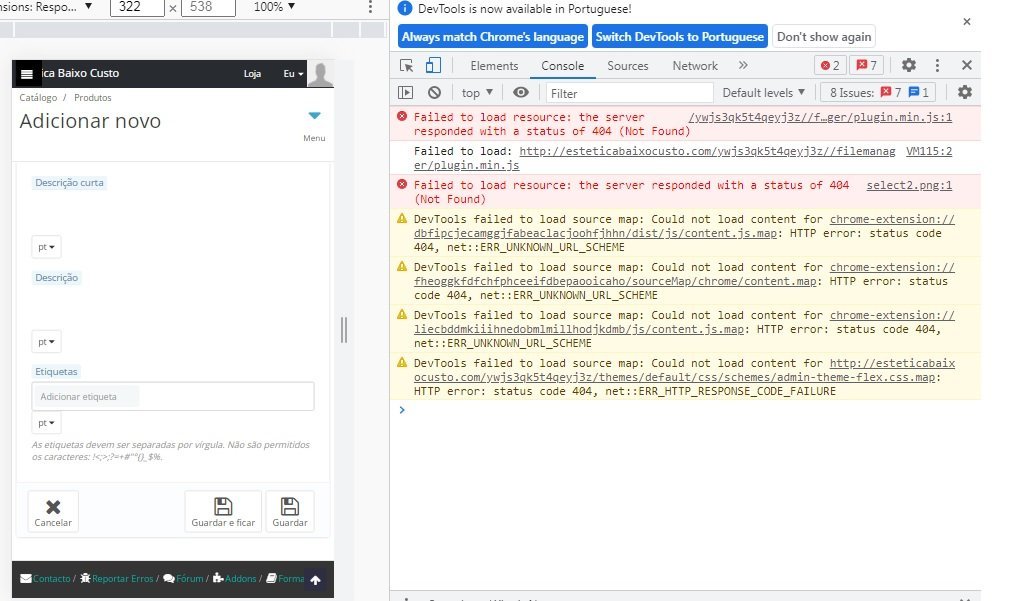This screenshot has height=601, width=1011.
Task: Select the inspect element picker icon
Action: pyautogui.click(x=406, y=65)
